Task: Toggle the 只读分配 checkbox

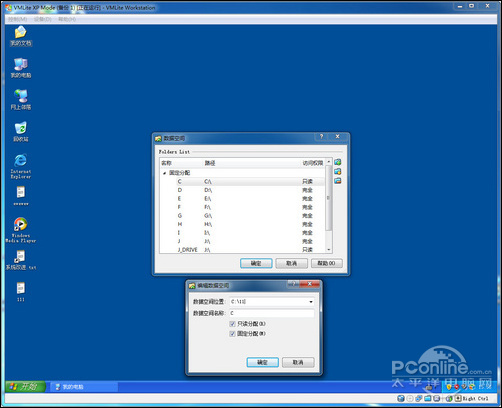Action: click(232, 324)
